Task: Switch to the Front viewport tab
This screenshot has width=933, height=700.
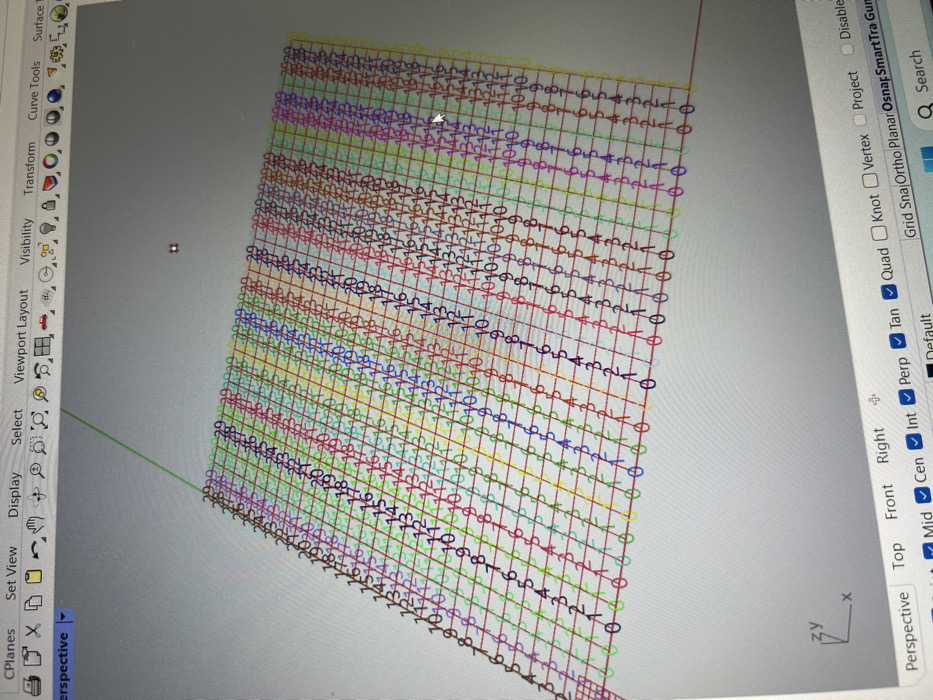Action: coord(889,501)
